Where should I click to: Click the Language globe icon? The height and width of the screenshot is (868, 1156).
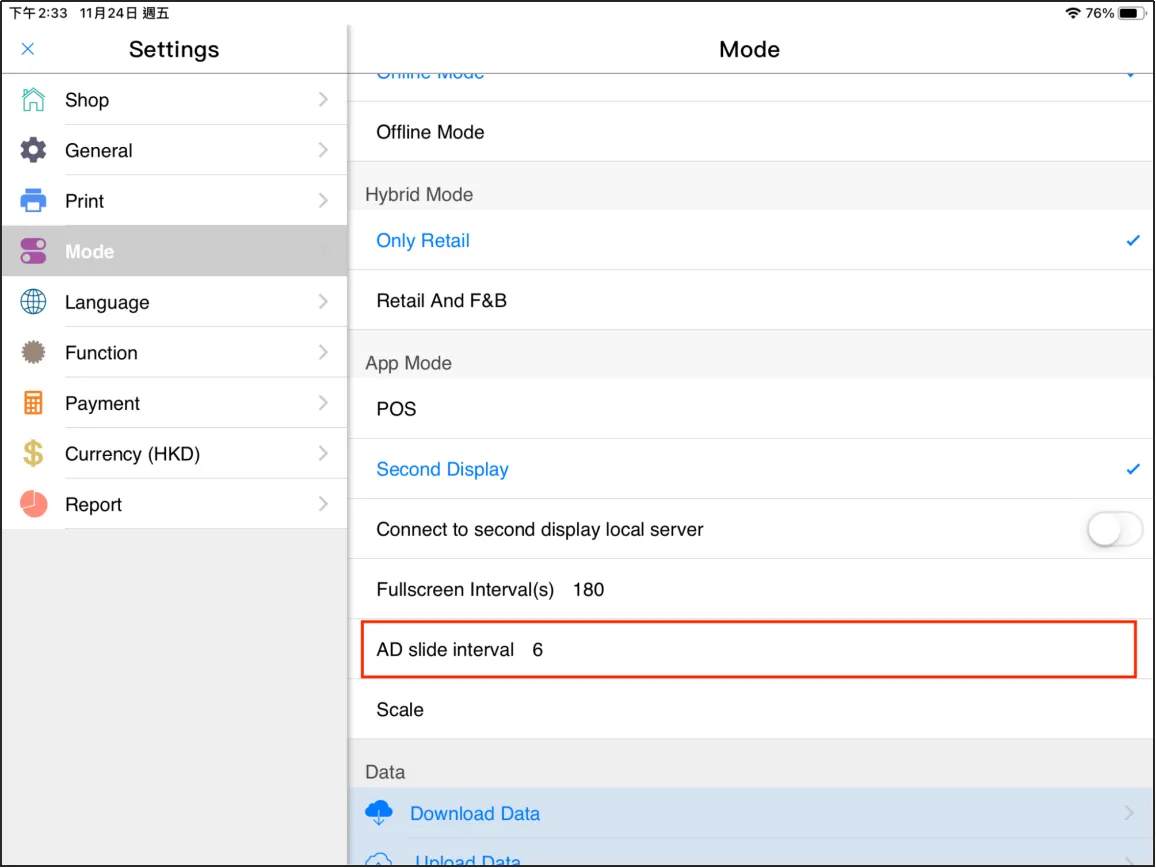(33, 302)
